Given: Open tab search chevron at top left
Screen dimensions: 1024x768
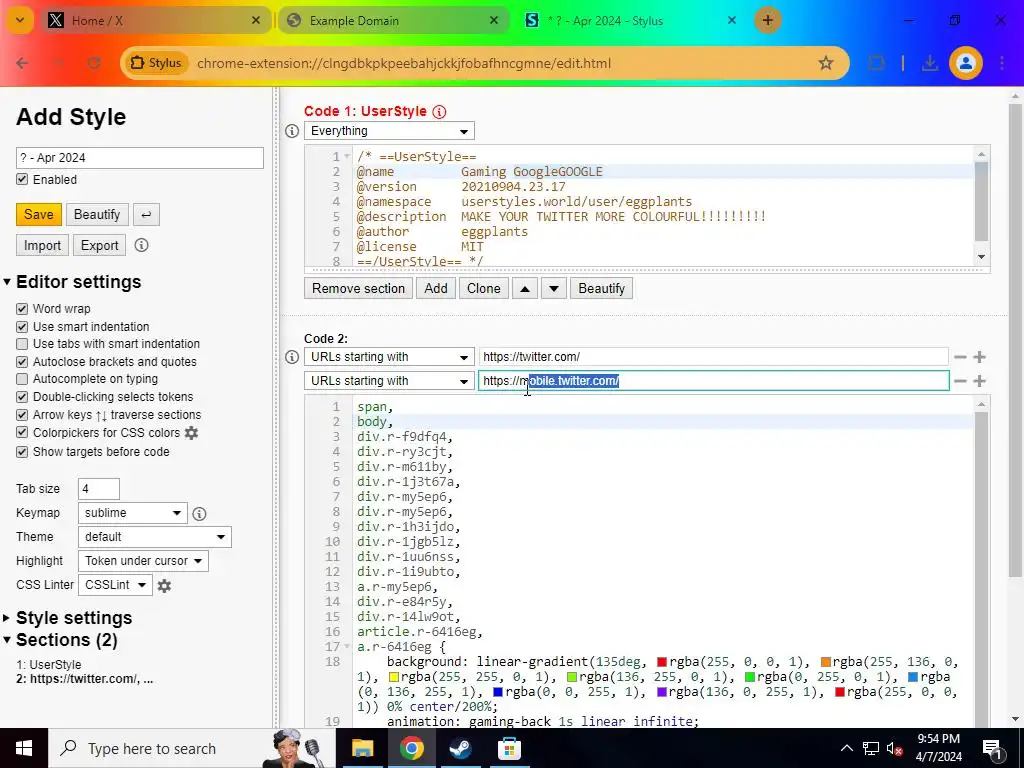Looking at the screenshot, I should 20,20.
